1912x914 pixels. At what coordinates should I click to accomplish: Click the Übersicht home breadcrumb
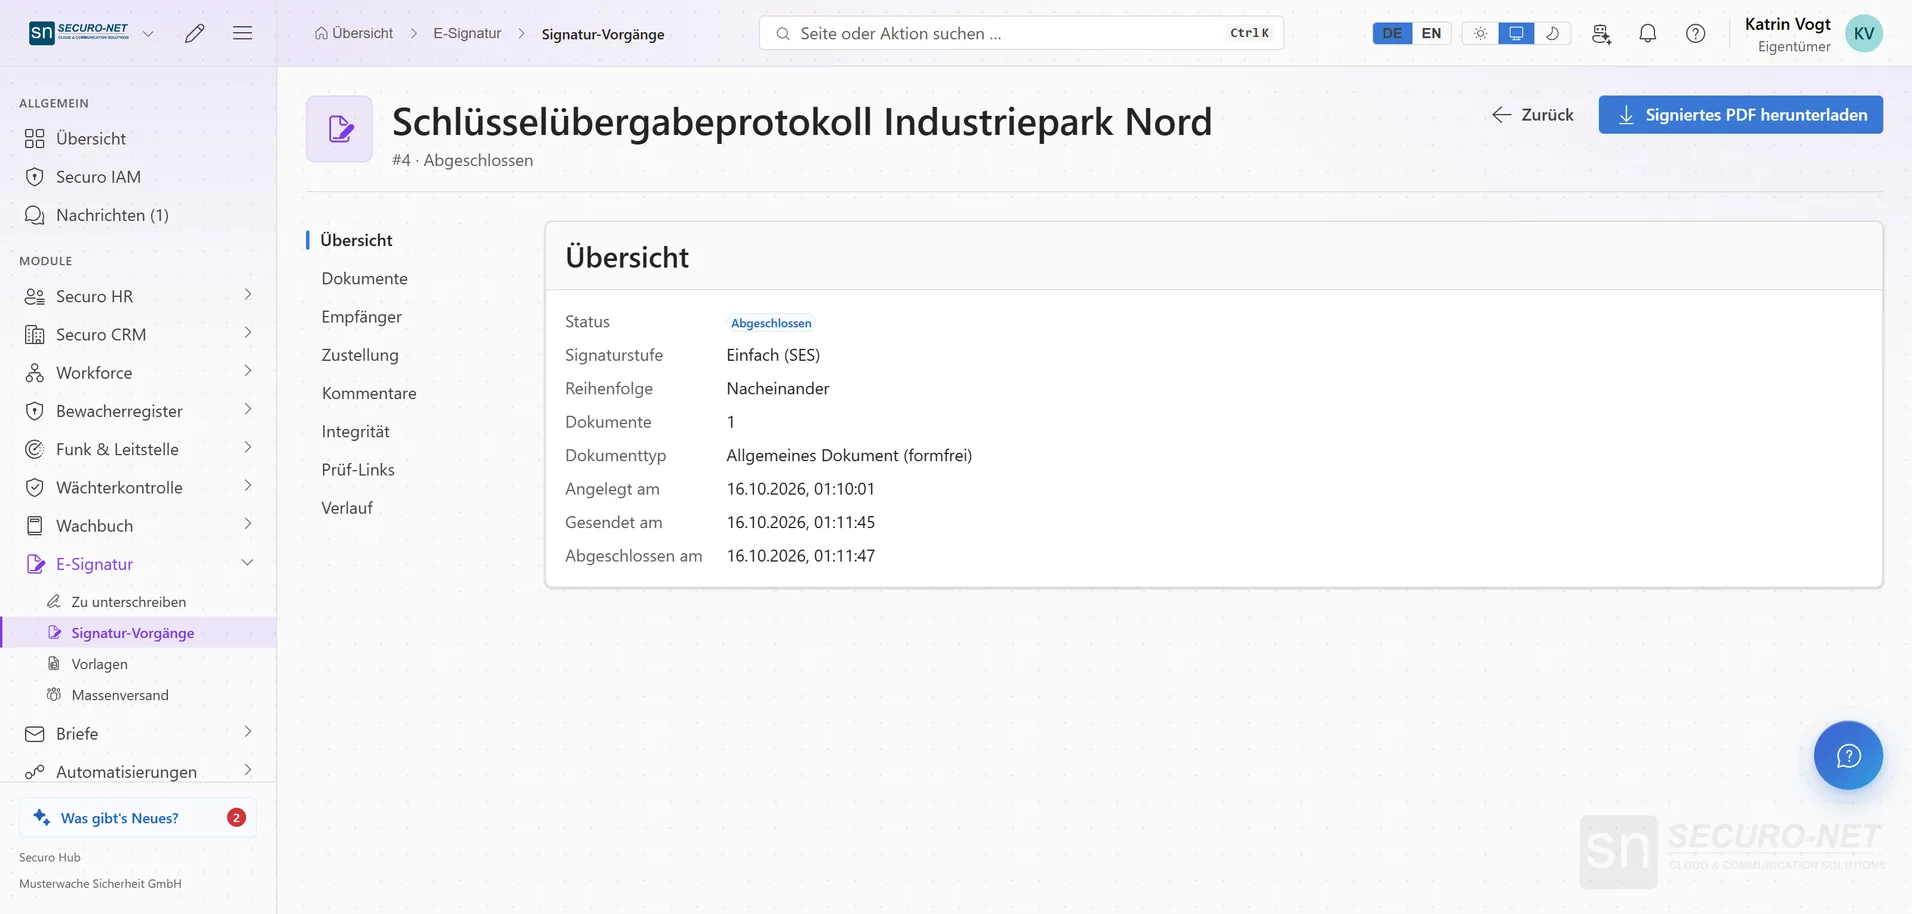(354, 33)
